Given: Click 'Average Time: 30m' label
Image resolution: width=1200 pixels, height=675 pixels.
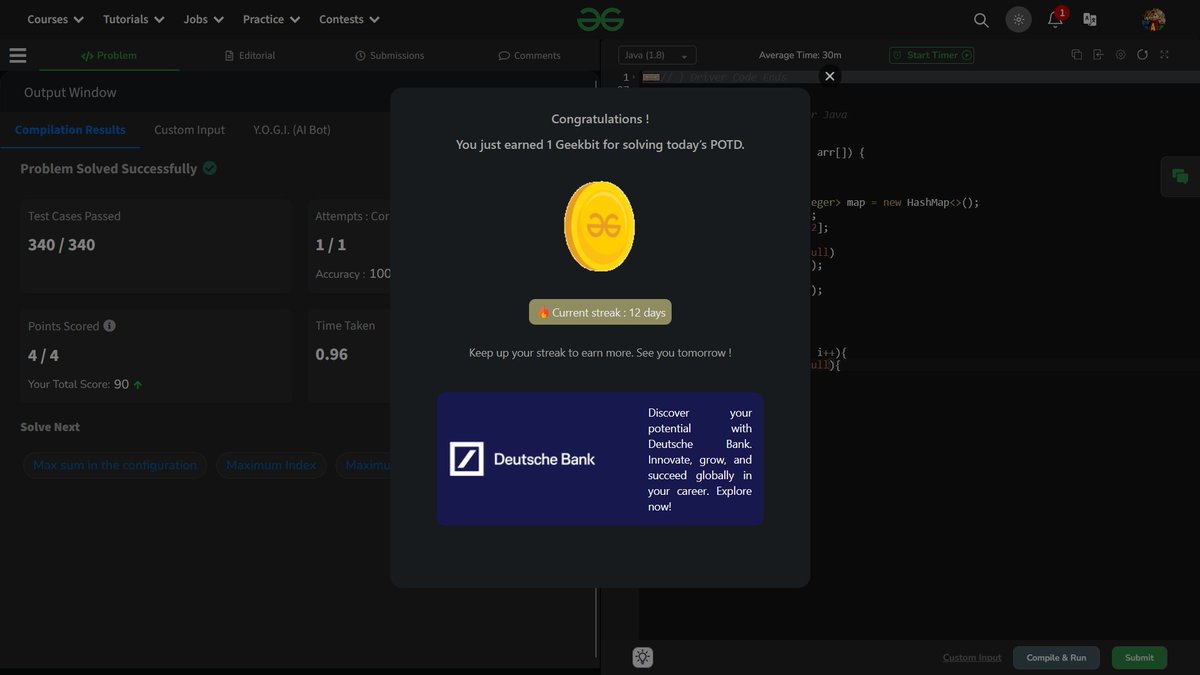Looking at the screenshot, I should point(800,55).
